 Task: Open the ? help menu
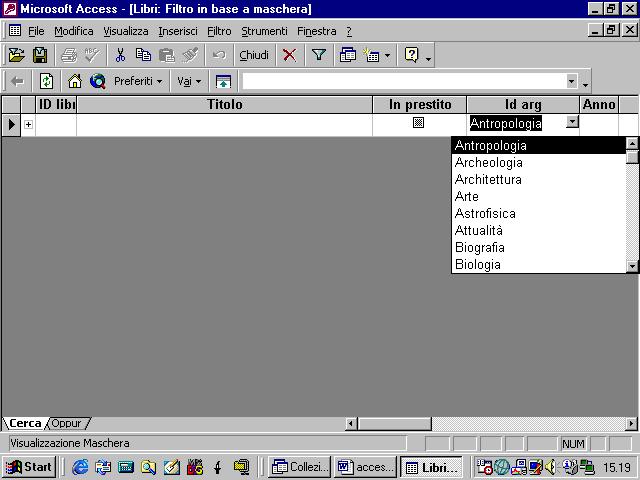coord(349,31)
